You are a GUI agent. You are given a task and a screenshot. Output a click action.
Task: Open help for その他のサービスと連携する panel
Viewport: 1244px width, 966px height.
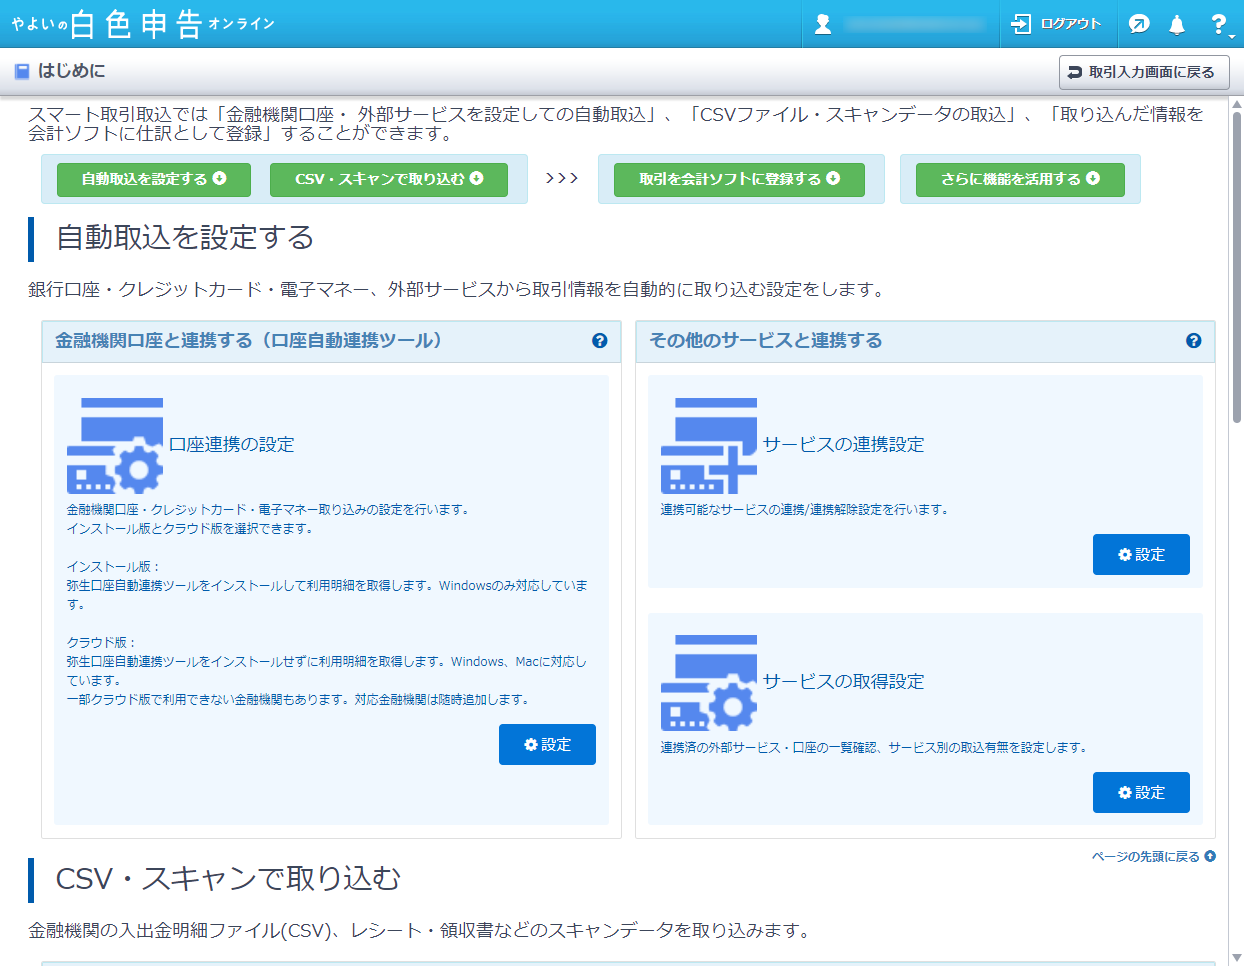point(1193,341)
